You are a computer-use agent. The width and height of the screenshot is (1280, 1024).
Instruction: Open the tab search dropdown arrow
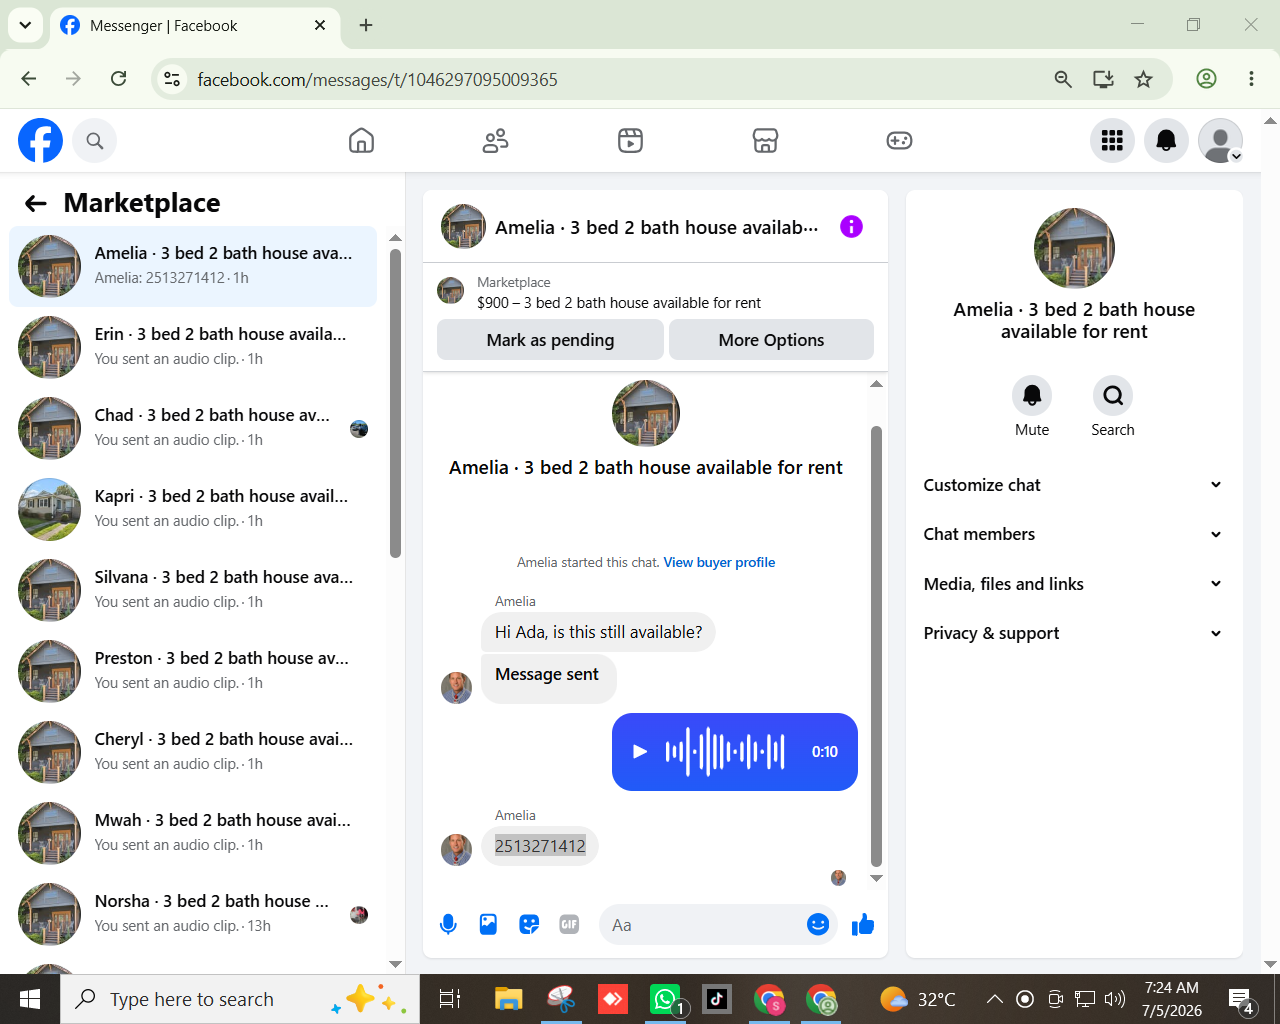(x=25, y=25)
